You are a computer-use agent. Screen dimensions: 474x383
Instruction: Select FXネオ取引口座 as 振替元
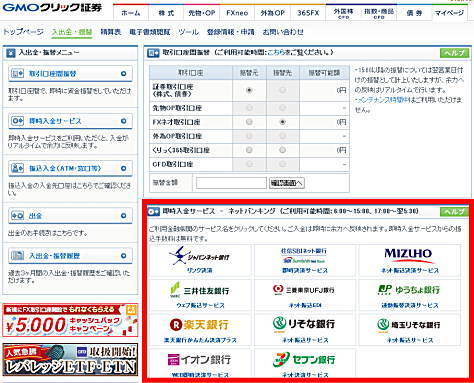(249, 122)
